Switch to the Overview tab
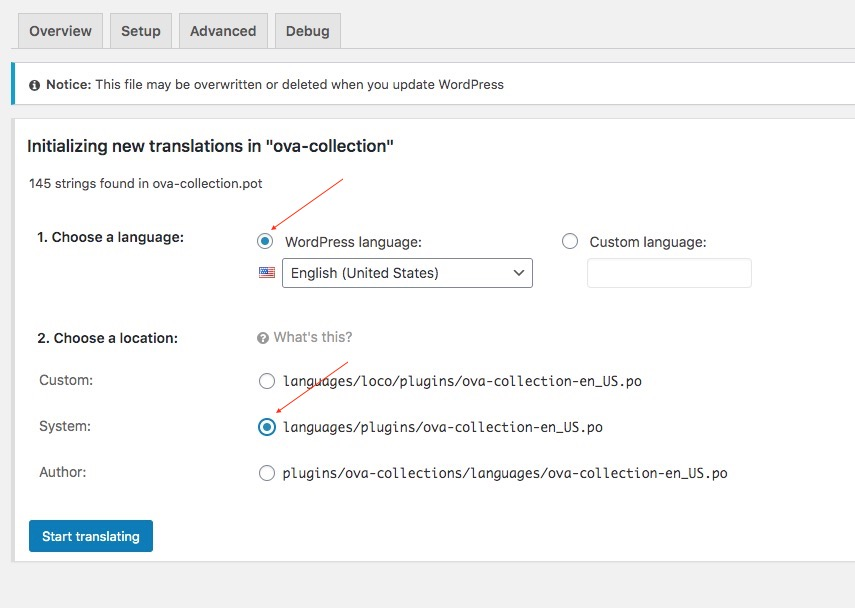The image size is (855, 608). click(60, 31)
